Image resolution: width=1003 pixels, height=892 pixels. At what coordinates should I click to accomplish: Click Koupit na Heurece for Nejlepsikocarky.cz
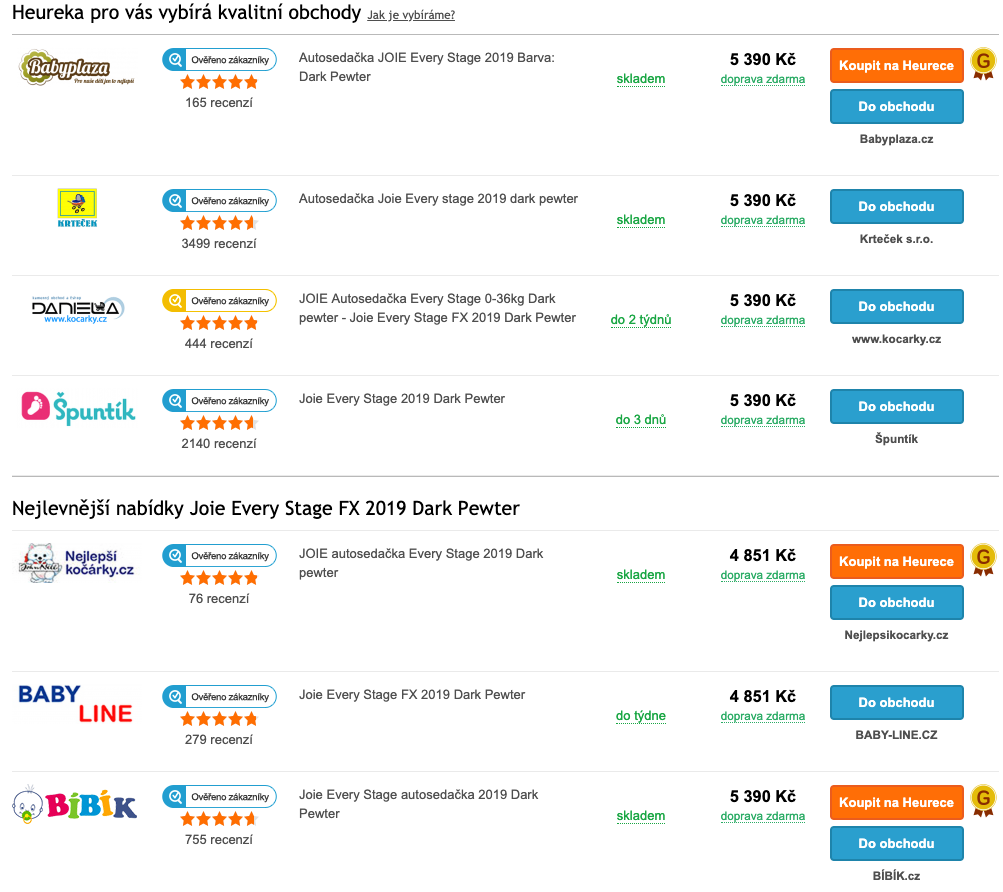coord(896,561)
